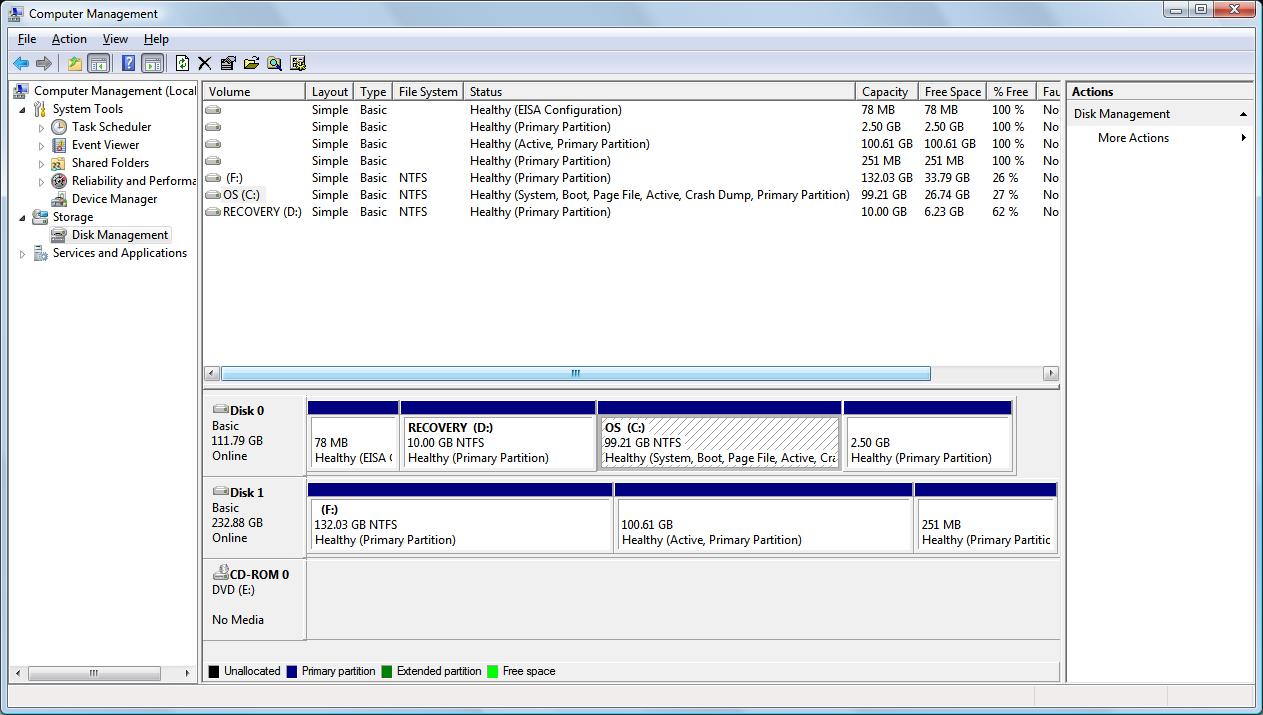Screen dimensions: 1263x715
Task: Sort by the % Free column header
Action: pyautogui.click(x=1011, y=91)
